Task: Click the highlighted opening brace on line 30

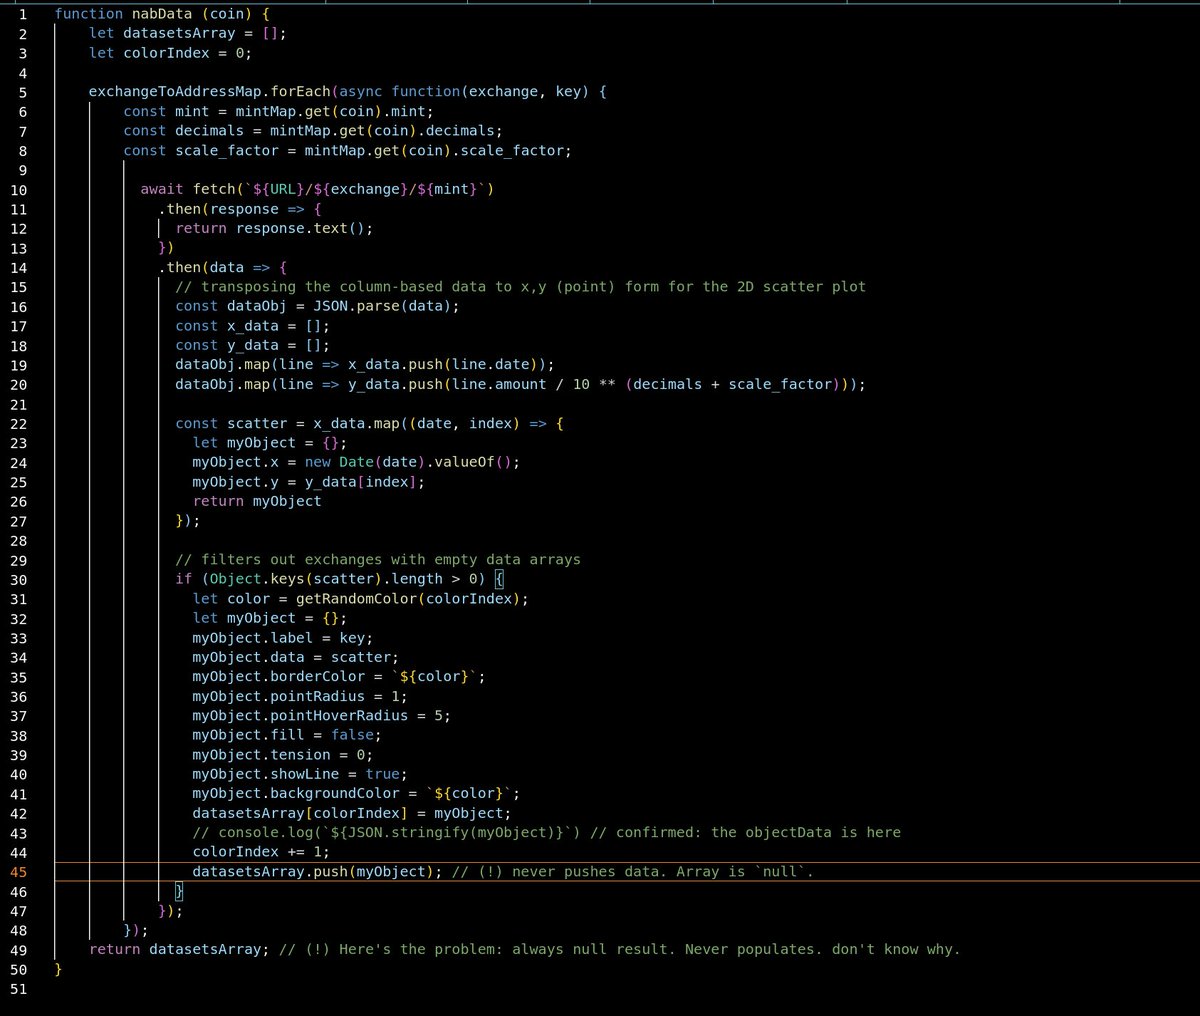Action: point(500,579)
